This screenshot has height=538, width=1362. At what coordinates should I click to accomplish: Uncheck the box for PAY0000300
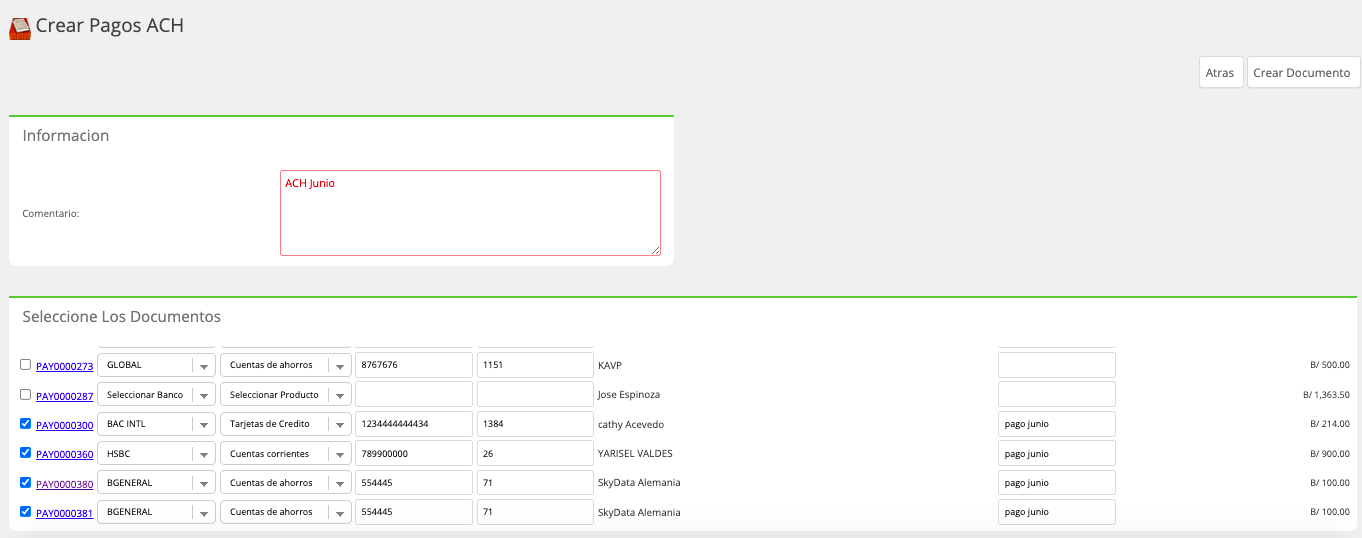pyautogui.click(x=26, y=423)
